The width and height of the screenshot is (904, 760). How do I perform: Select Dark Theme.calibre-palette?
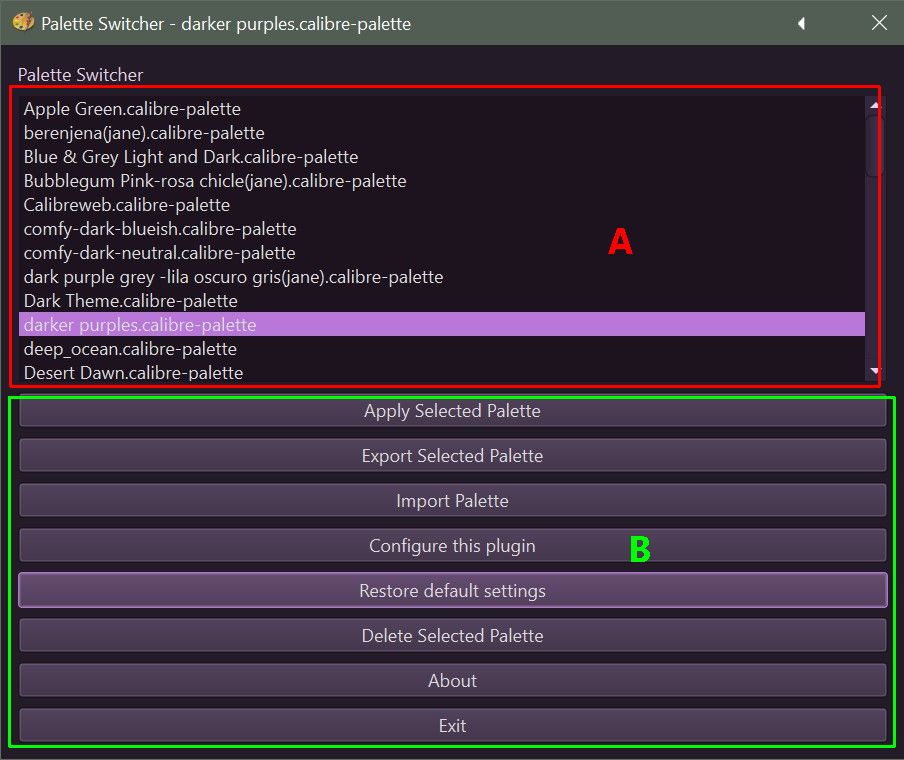click(x=442, y=301)
